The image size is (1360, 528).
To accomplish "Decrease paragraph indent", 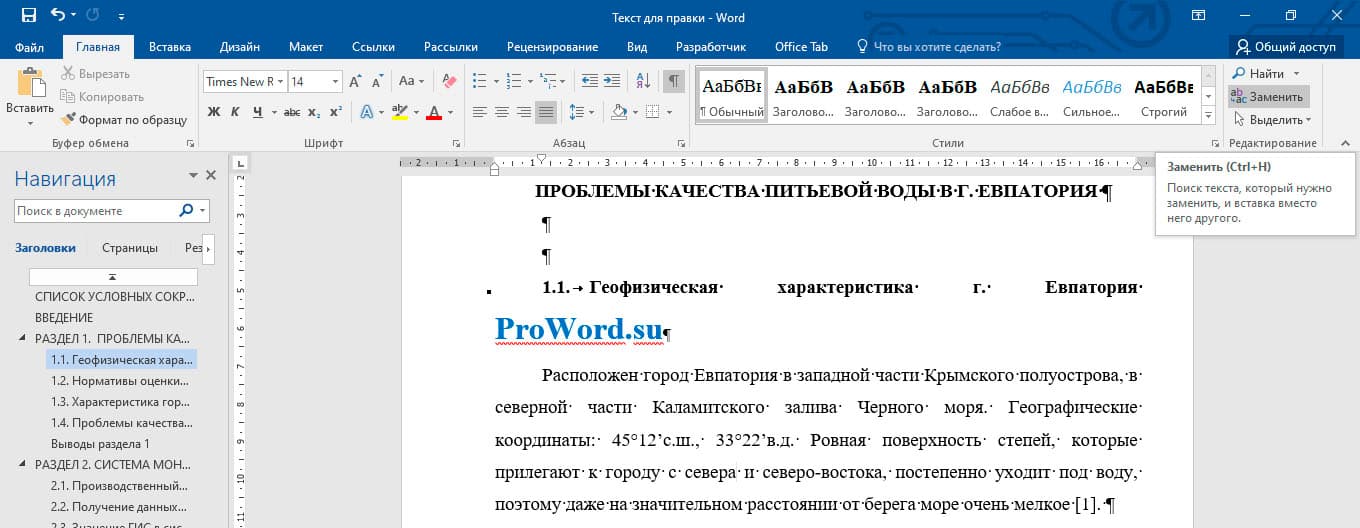I will click(x=588, y=81).
